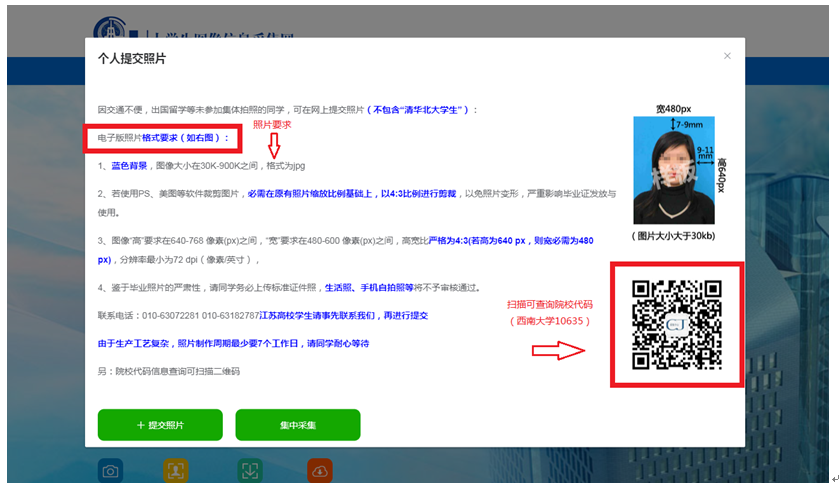Click the sample ID photo image
839x487 pixels.
point(674,170)
